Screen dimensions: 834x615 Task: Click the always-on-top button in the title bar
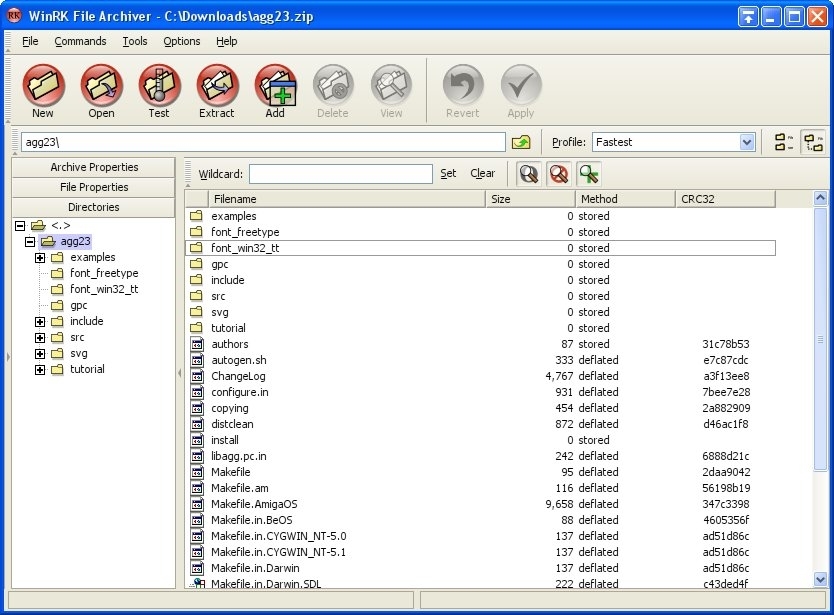tap(748, 17)
